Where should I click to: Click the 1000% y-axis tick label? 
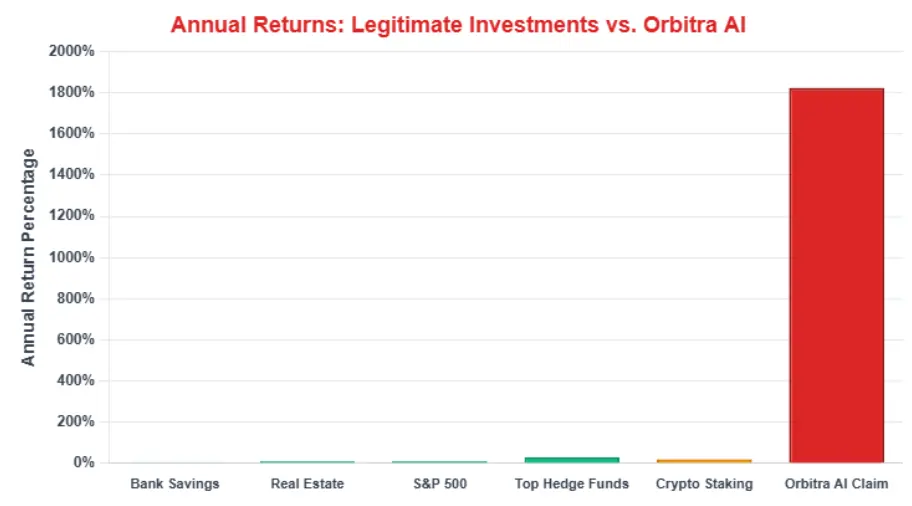72,257
